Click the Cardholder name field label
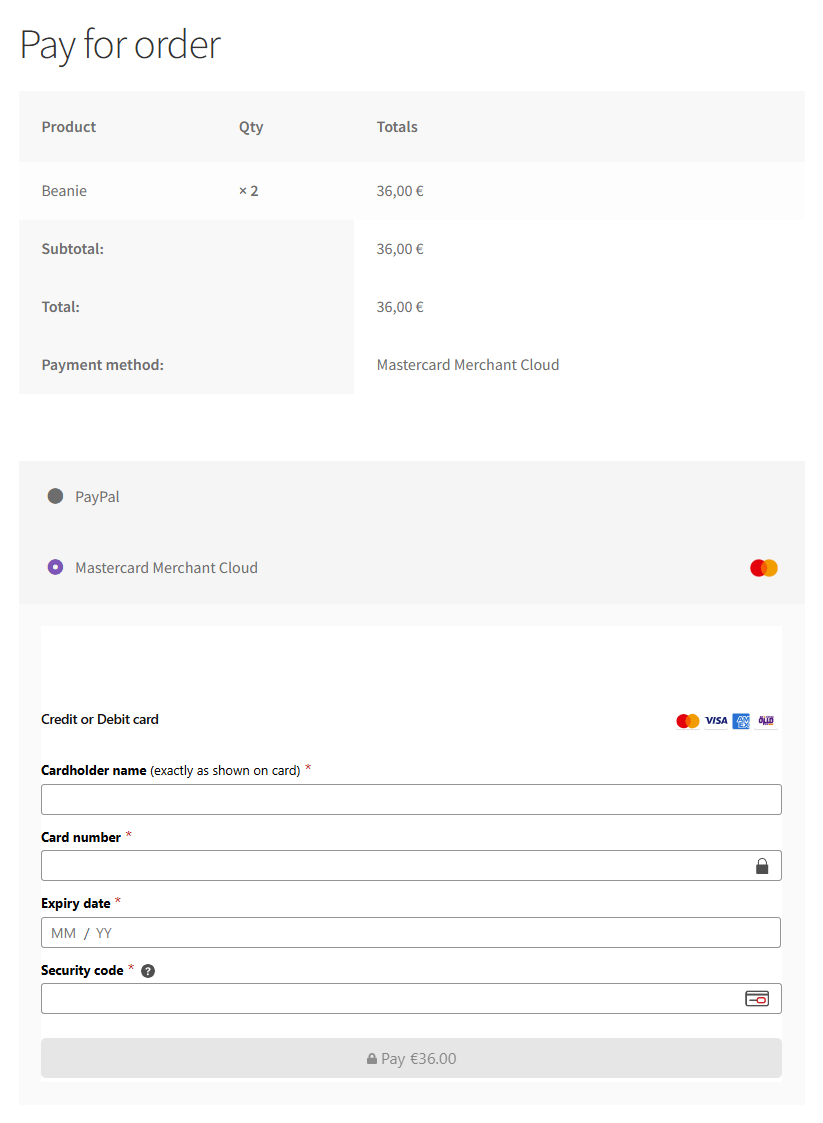This screenshot has width=823, height=1123. click(x=95, y=771)
